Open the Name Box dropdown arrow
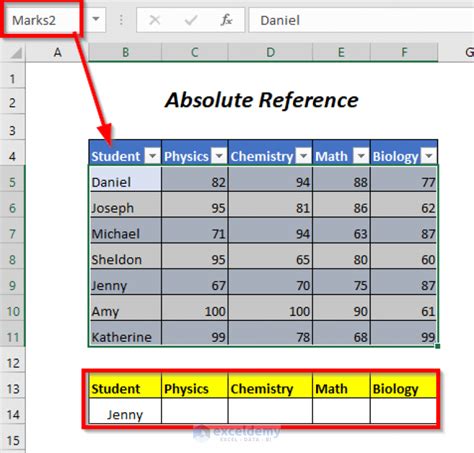Image resolution: width=474 pixels, height=453 pixels. click(96, 19)
